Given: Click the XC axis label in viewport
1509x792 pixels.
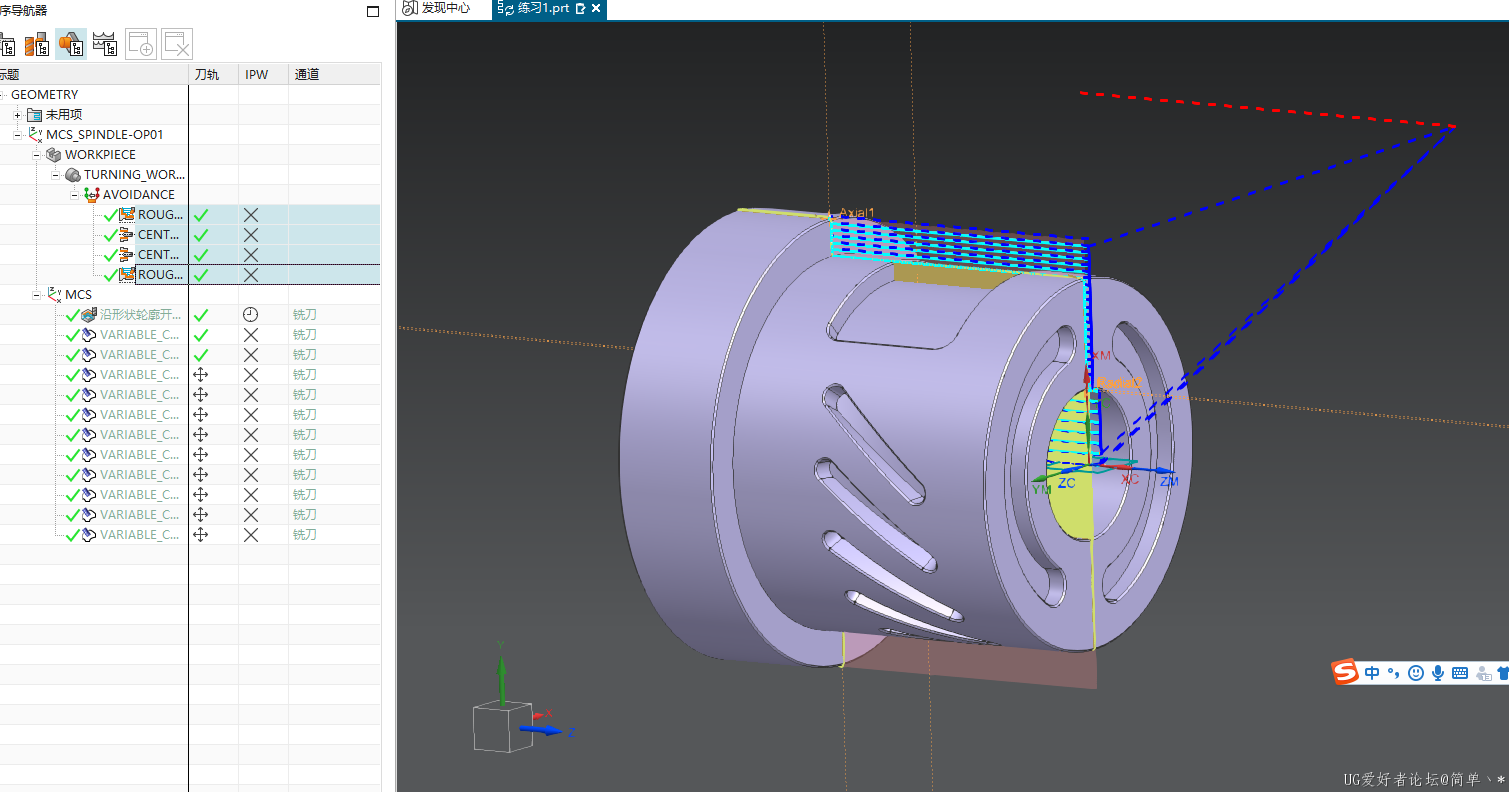Looking at the screenshot, I should [1130, 480].
